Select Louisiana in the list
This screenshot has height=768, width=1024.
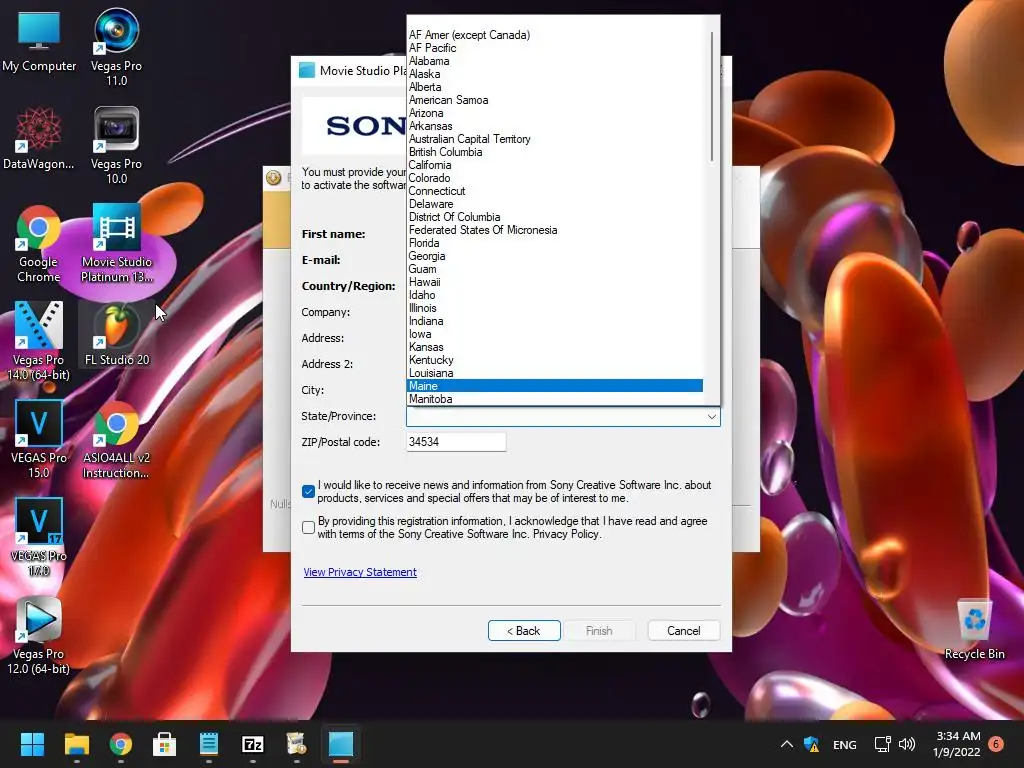tap(554, 373)
